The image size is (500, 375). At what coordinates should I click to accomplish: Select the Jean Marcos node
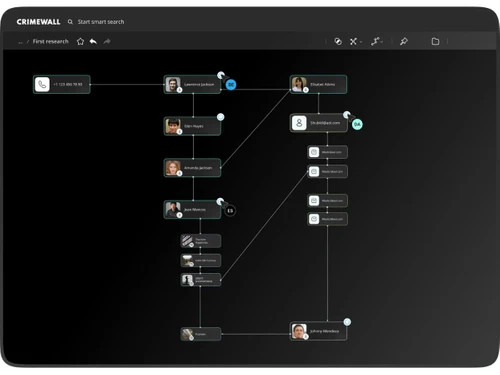pyautogui.click(x=192, y=209)
